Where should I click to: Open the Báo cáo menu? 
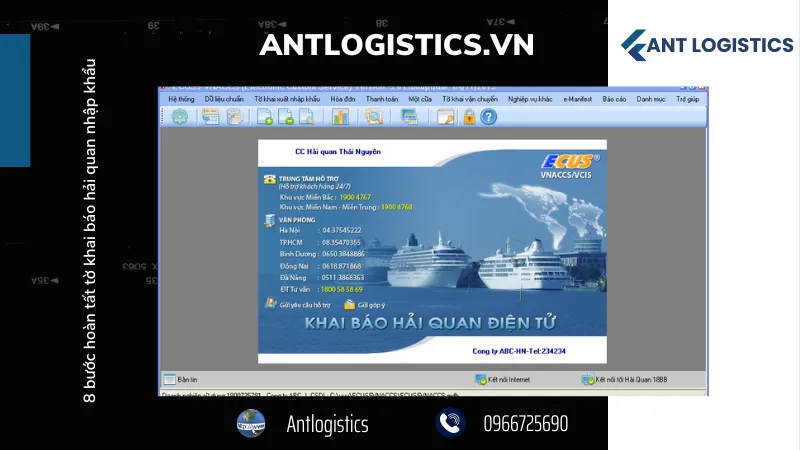614,99
